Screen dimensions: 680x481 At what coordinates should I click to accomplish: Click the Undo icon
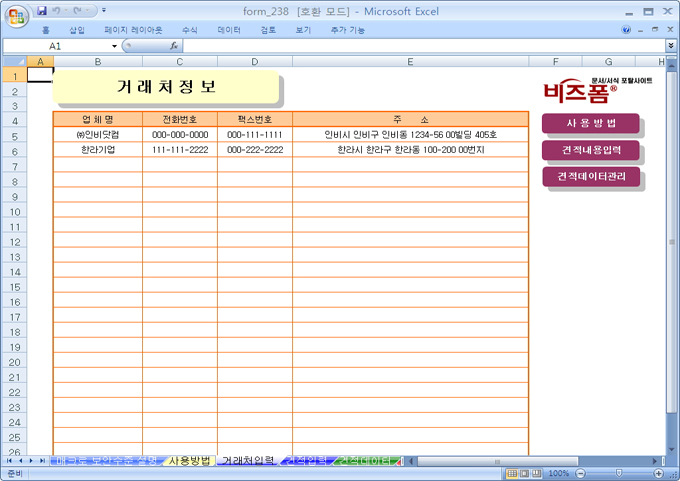(59, 11)
